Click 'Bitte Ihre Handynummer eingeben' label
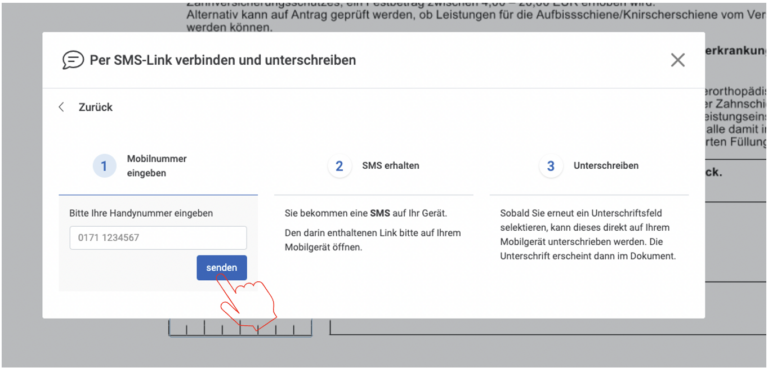 click(x=141, y=213)
